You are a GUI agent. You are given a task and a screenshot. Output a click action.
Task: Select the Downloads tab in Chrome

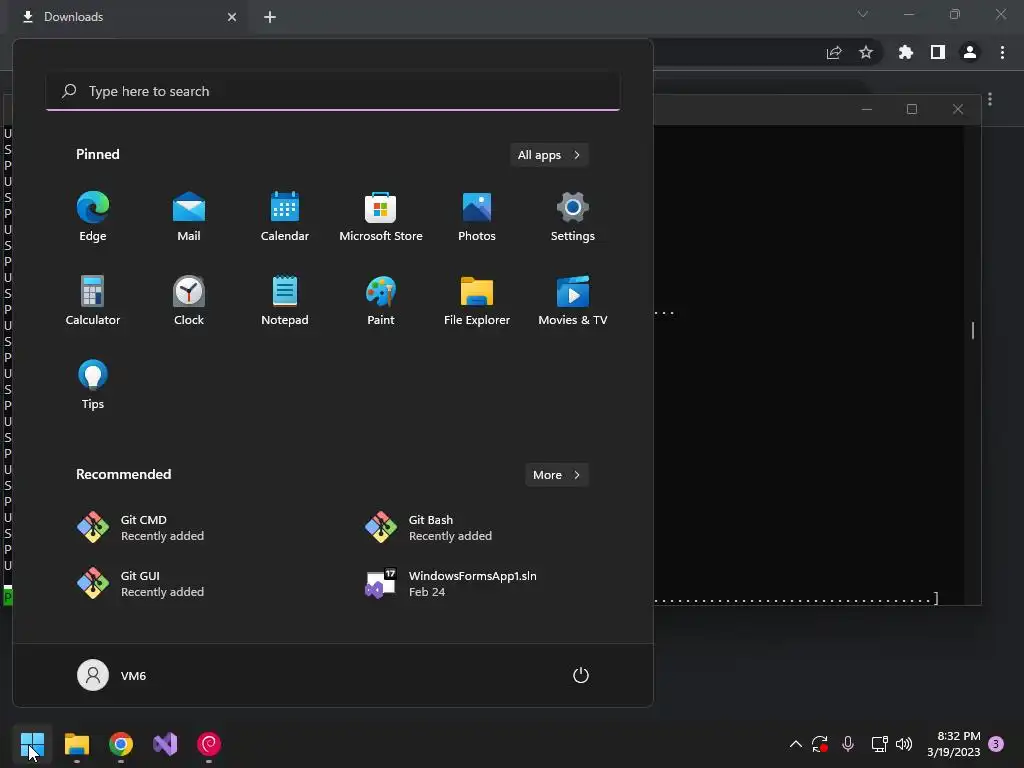click(x=129, y=17)
